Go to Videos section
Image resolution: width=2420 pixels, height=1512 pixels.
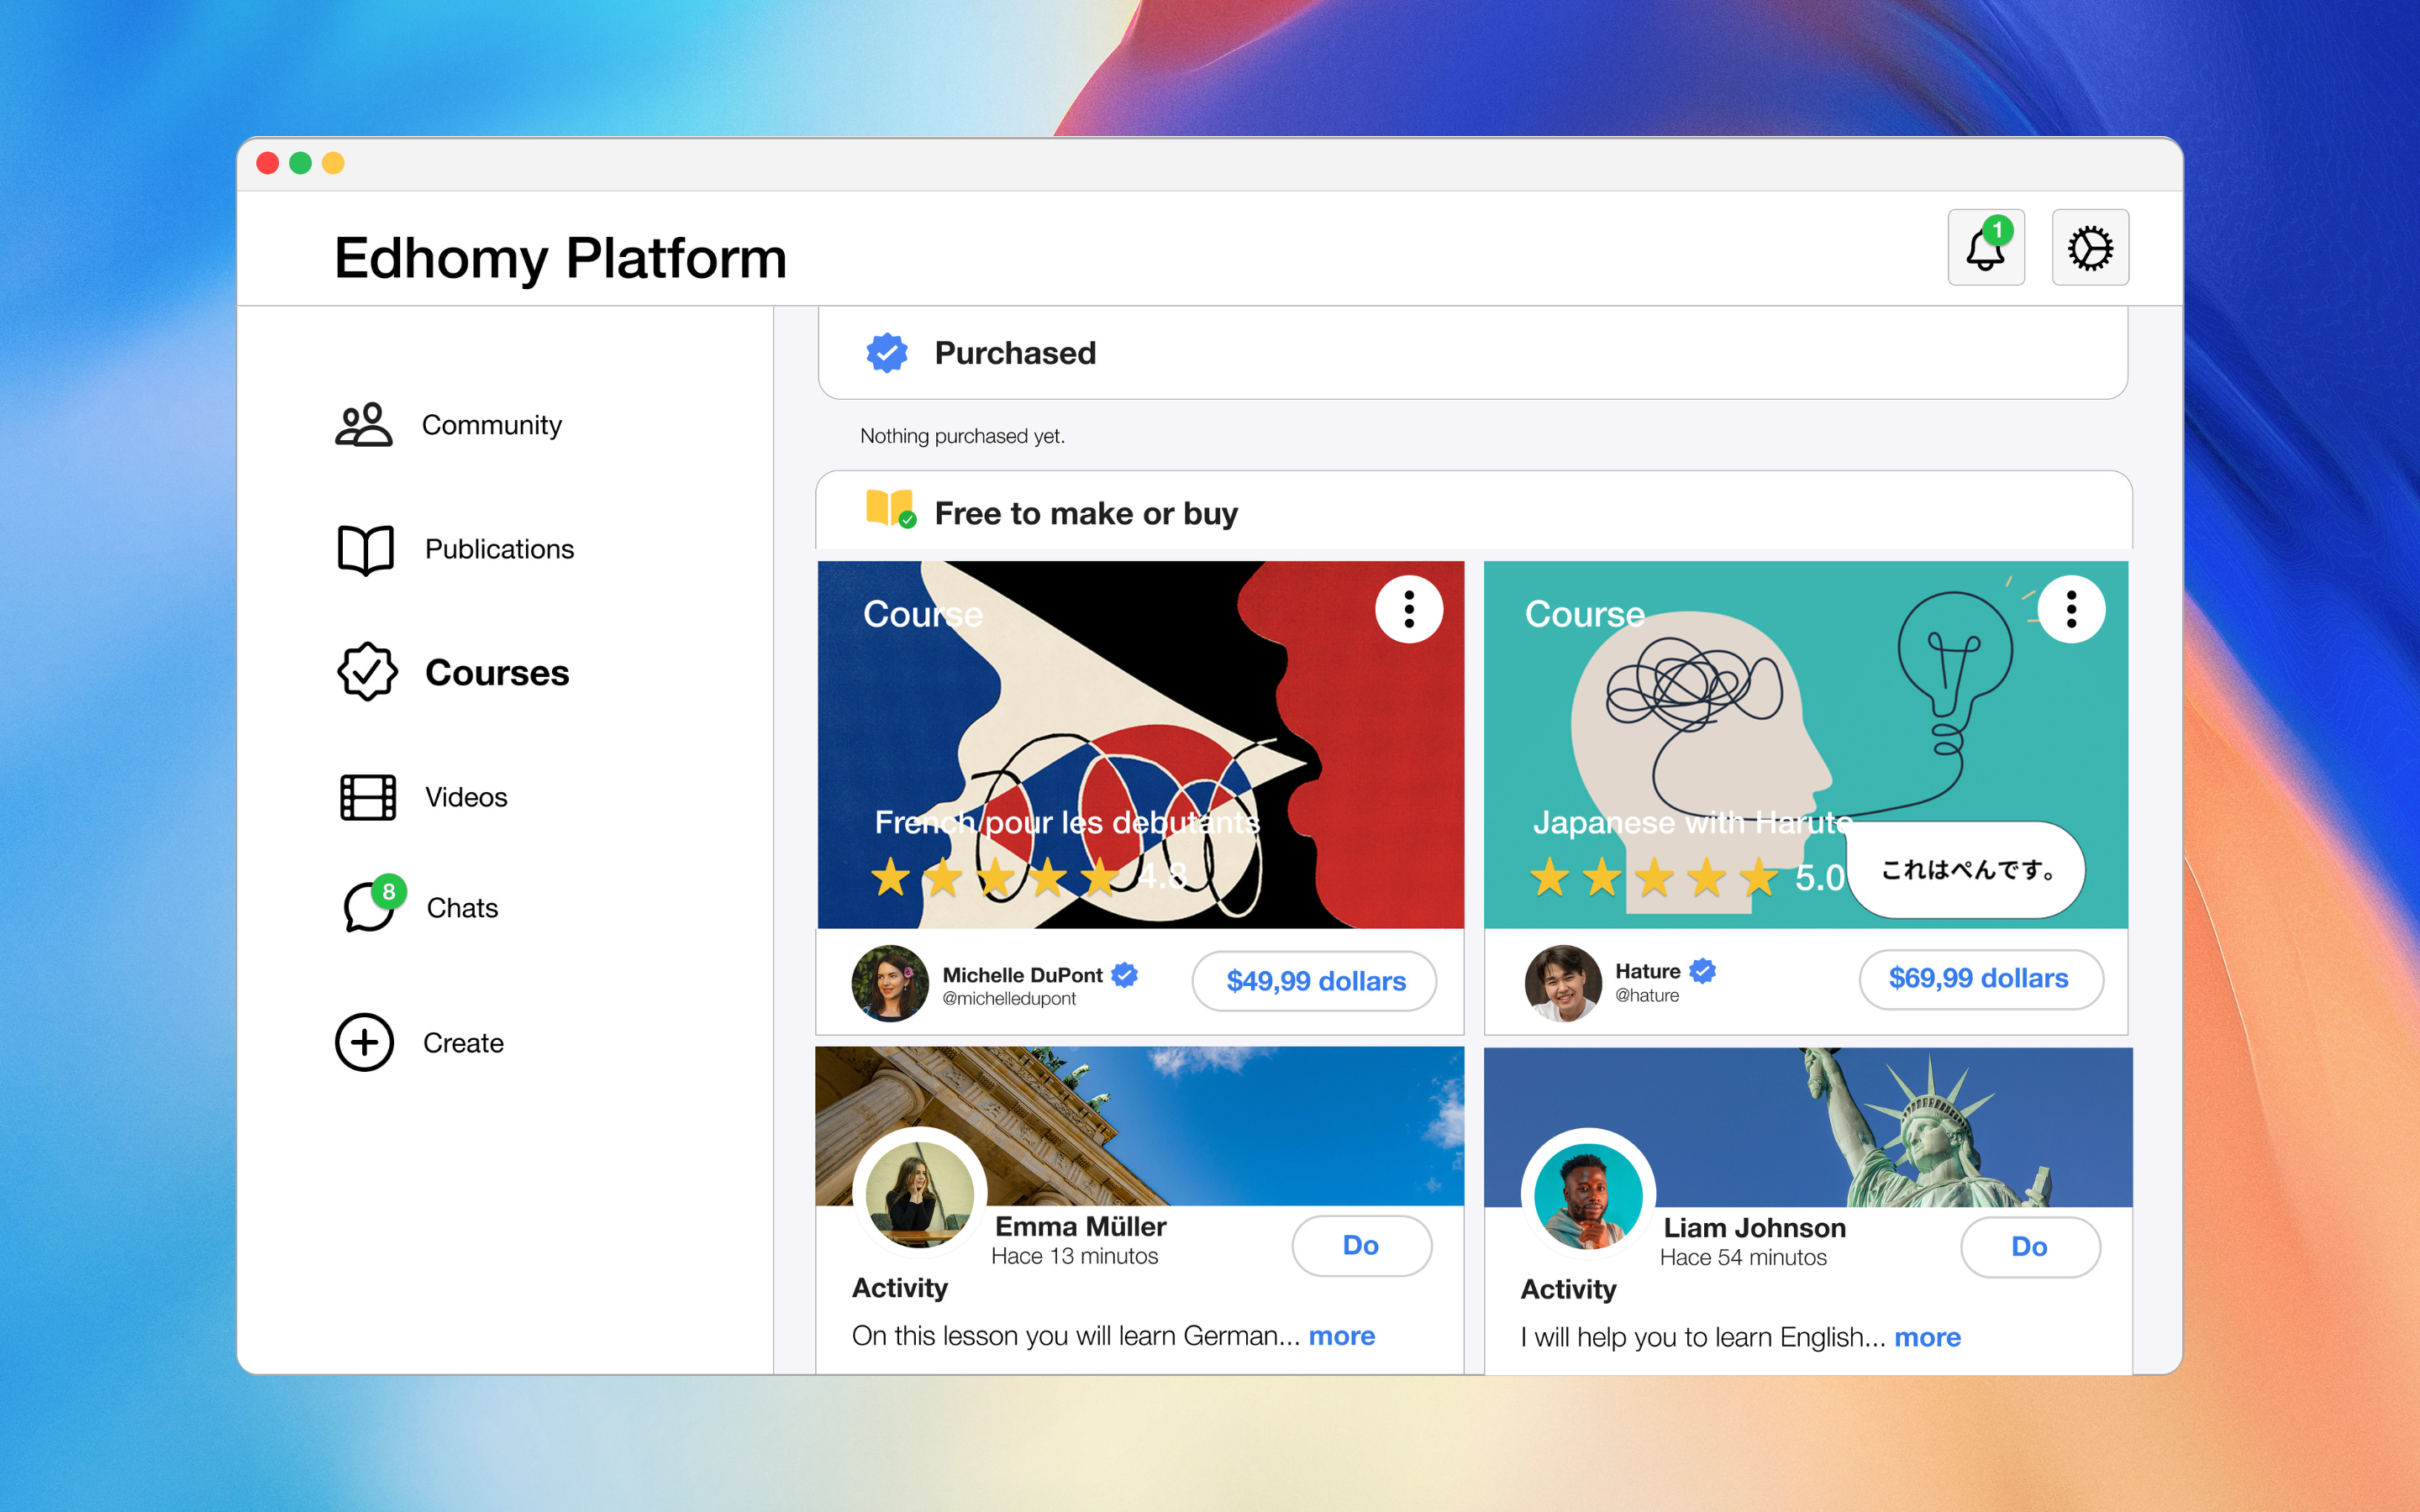point(423,797)
